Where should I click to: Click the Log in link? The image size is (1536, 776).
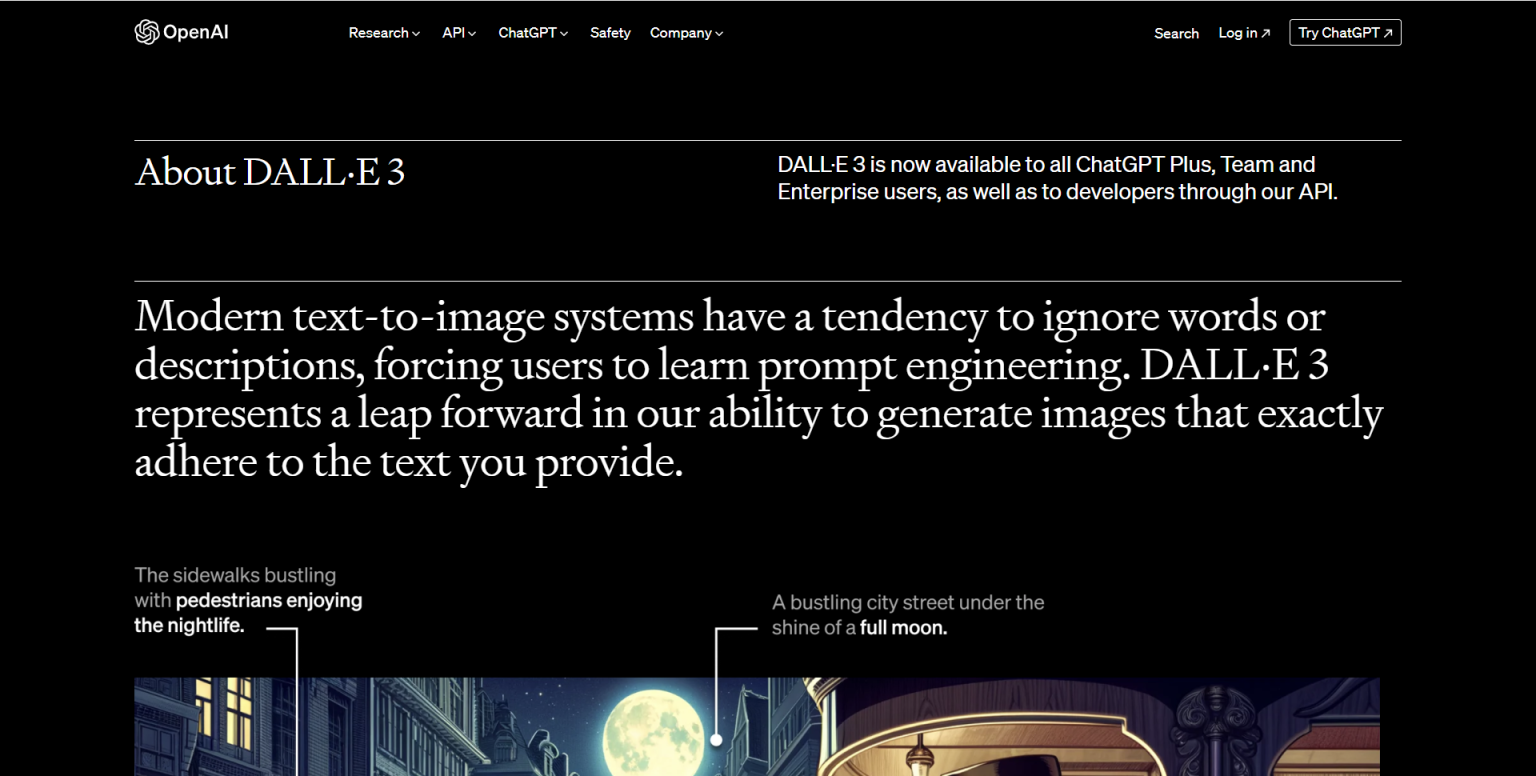pos(1238,33)
